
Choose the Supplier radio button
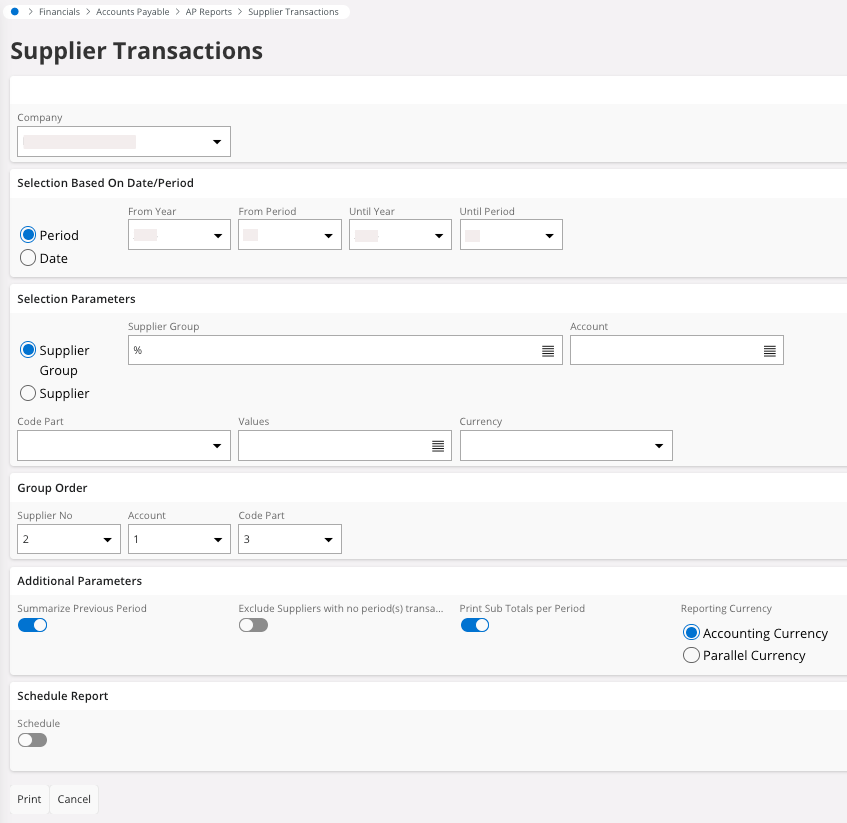click(29, 393)
